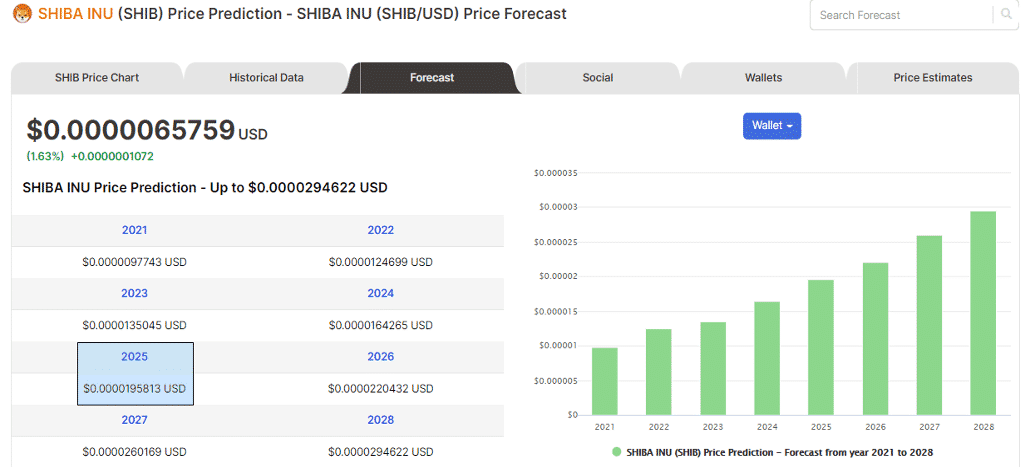Open the 2022 forecast year link
This screenshot has height=468, width=1030.
click(381, 230)
